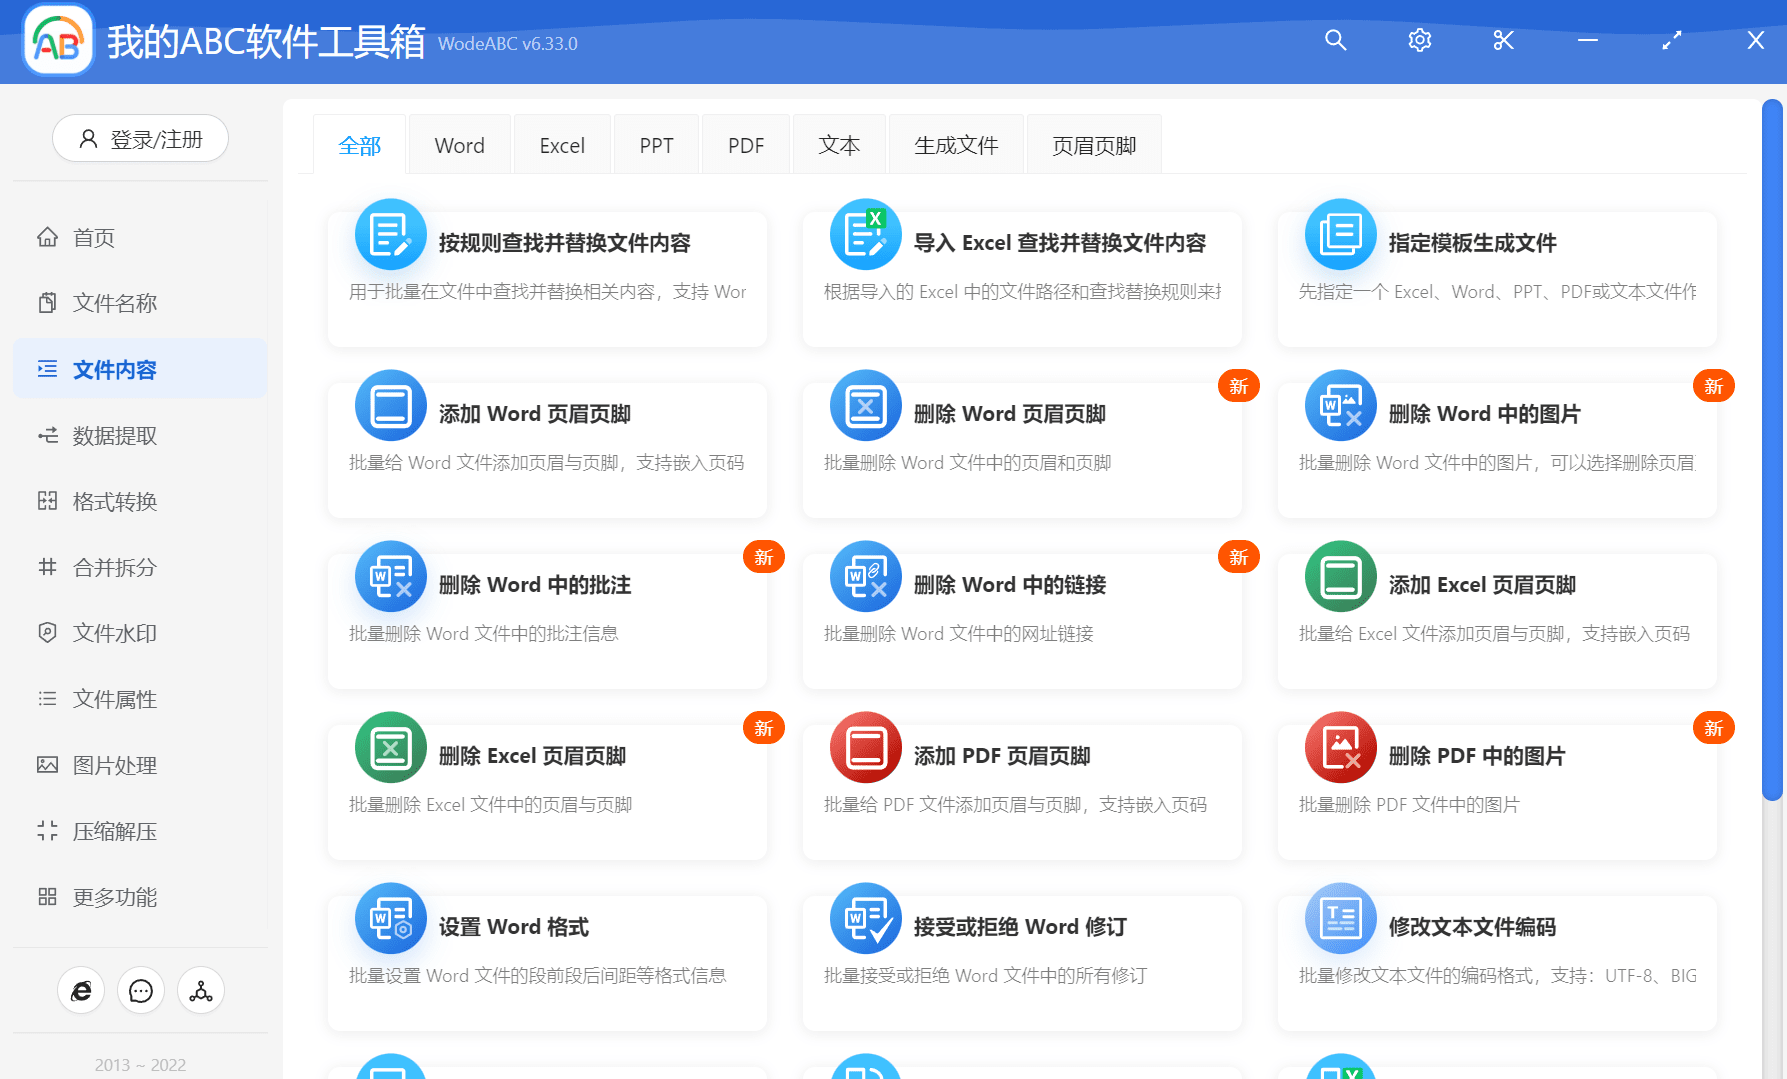This screenshot has width=1787, height=1079.
Task: Open the settings gear icon
Action: 1419,40
